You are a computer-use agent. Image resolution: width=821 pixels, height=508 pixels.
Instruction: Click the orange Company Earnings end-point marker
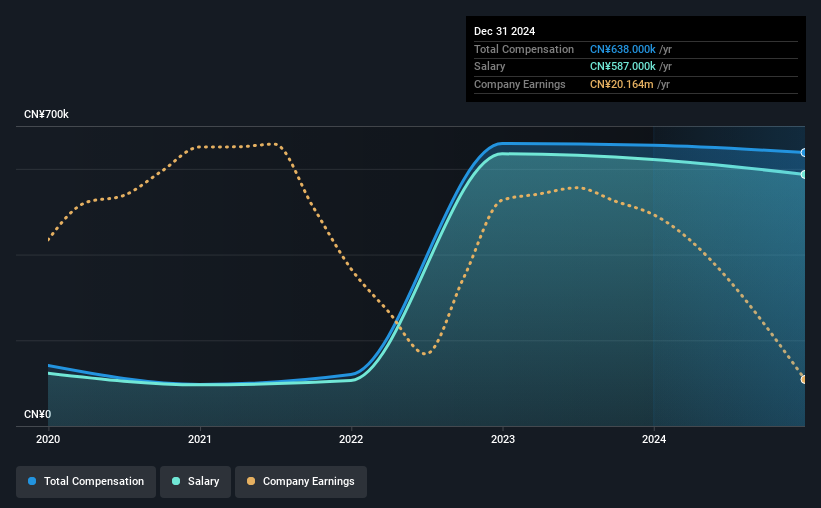coord(804,379)
